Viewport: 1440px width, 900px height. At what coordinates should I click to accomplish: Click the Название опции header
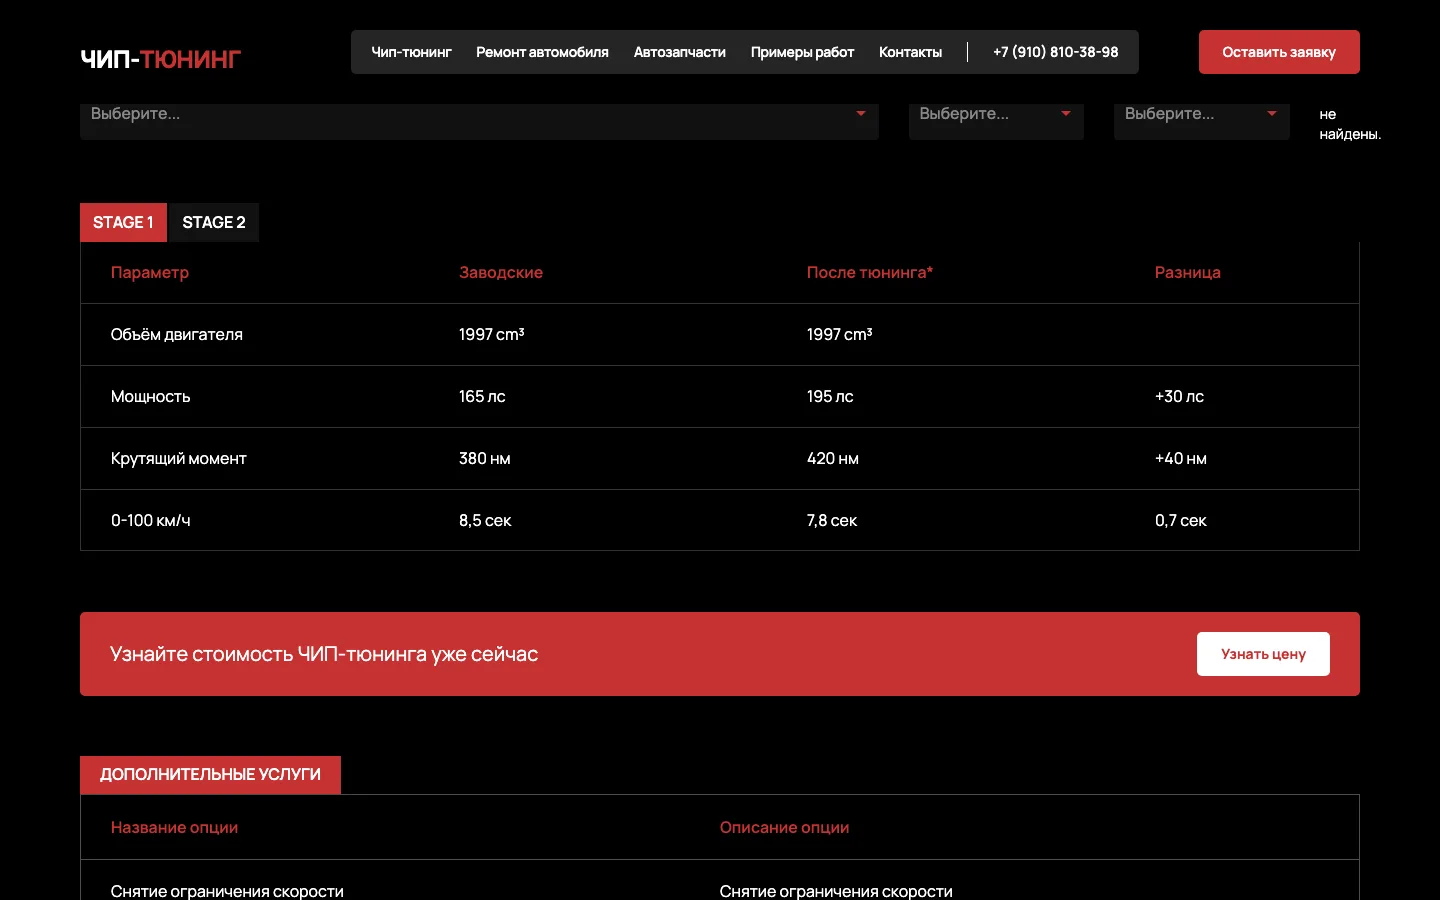tap(174, 827)
